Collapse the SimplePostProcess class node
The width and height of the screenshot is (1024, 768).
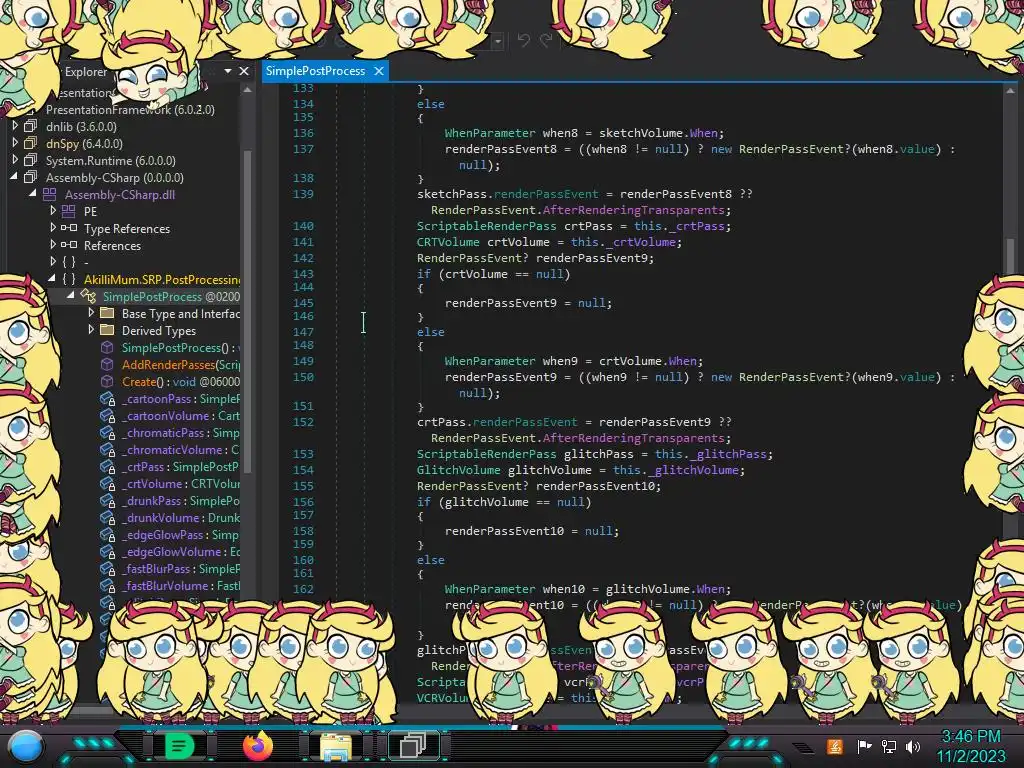tap(71, 296)
